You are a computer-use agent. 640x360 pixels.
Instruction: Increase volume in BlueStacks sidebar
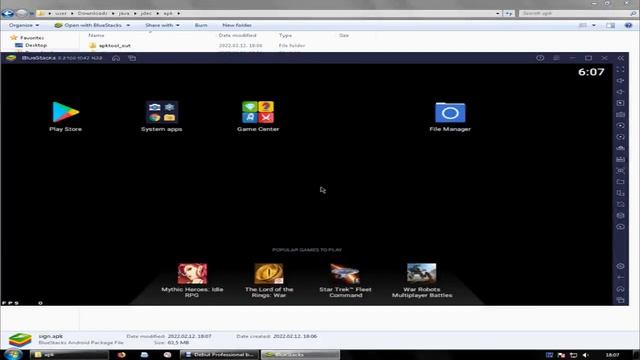pos(620,81)
